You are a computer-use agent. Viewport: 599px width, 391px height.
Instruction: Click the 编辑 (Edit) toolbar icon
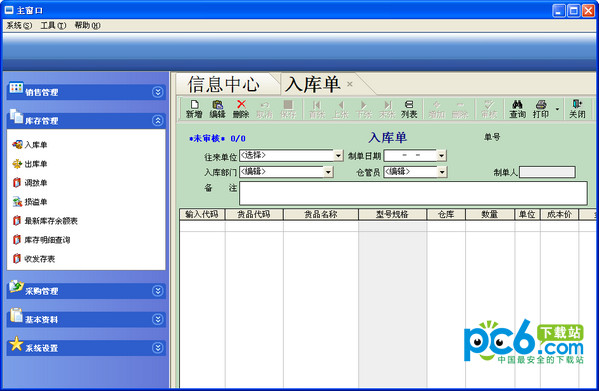pyautogui.click(x=217, y=109)
